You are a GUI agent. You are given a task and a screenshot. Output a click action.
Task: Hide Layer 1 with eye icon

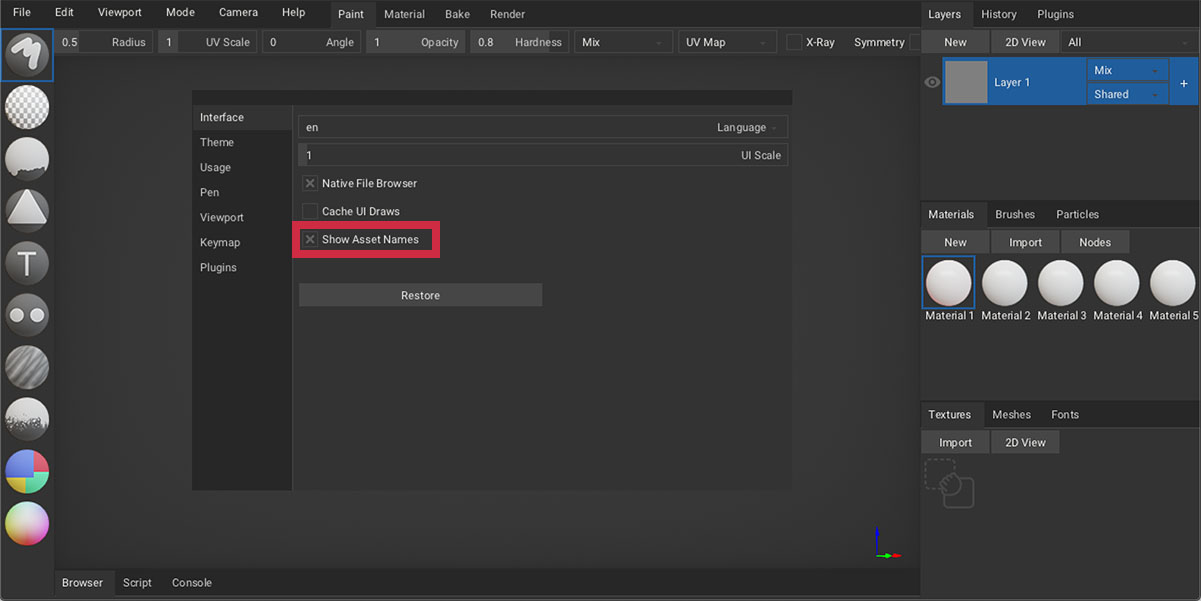932,82
